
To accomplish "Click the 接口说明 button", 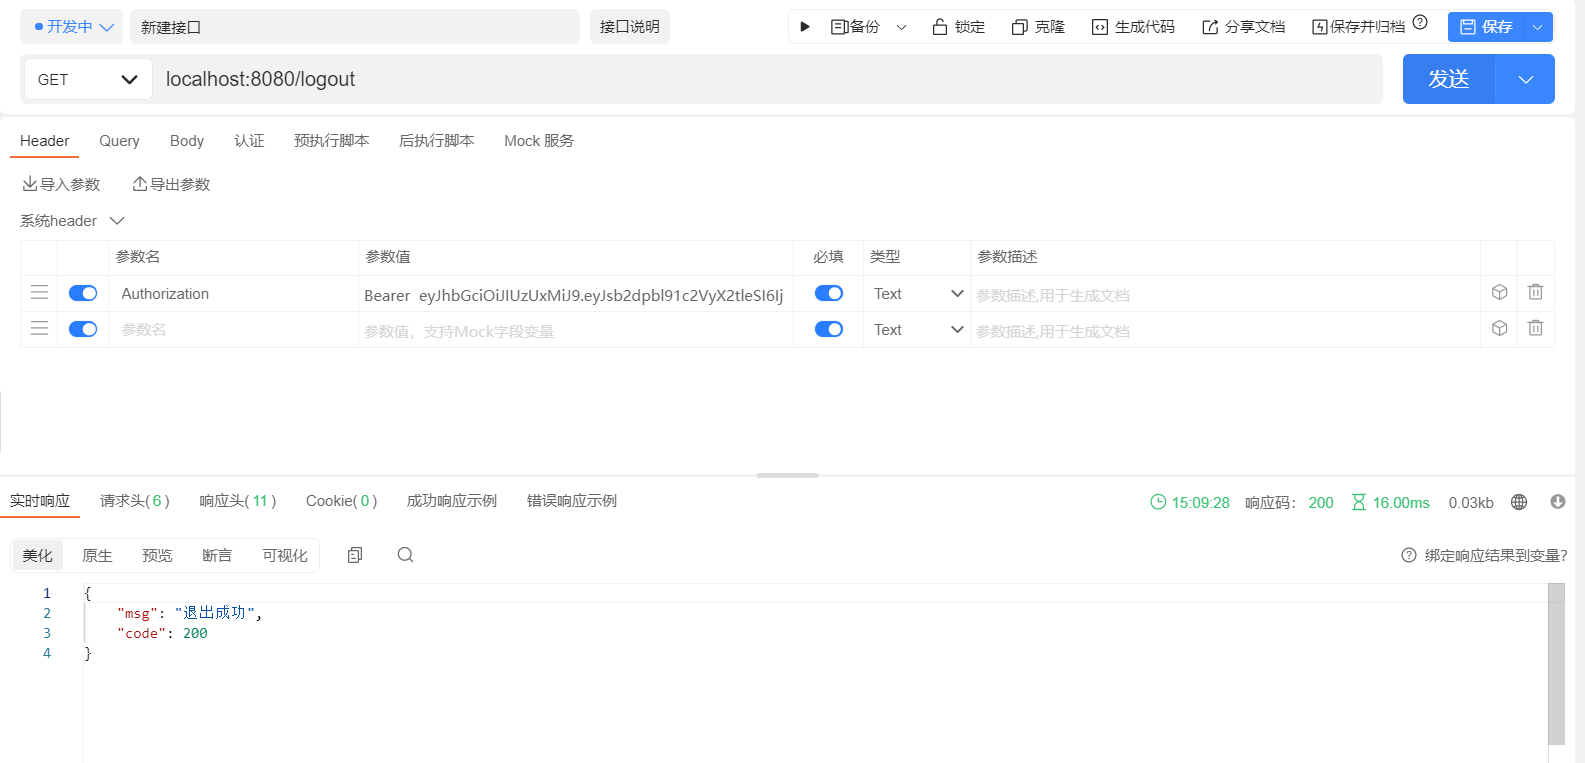I will tap(630, 27).
